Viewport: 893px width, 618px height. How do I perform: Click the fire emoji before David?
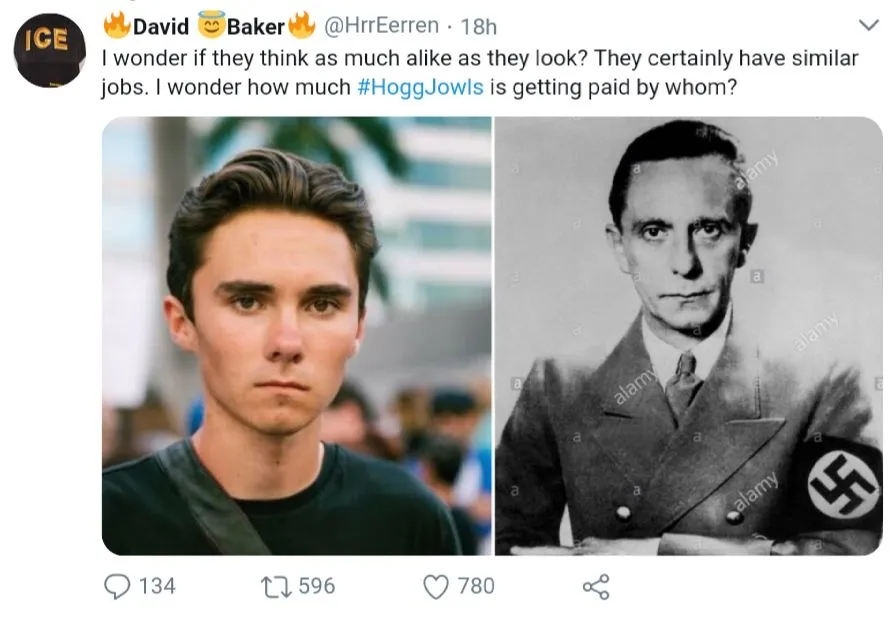(x=117, y=24)
